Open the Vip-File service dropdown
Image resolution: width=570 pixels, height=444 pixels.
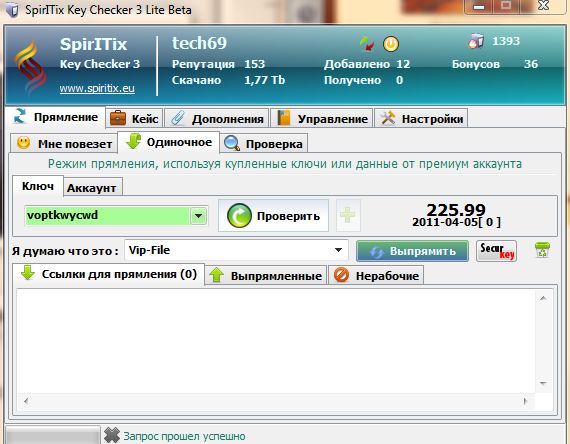pos(236,250)
